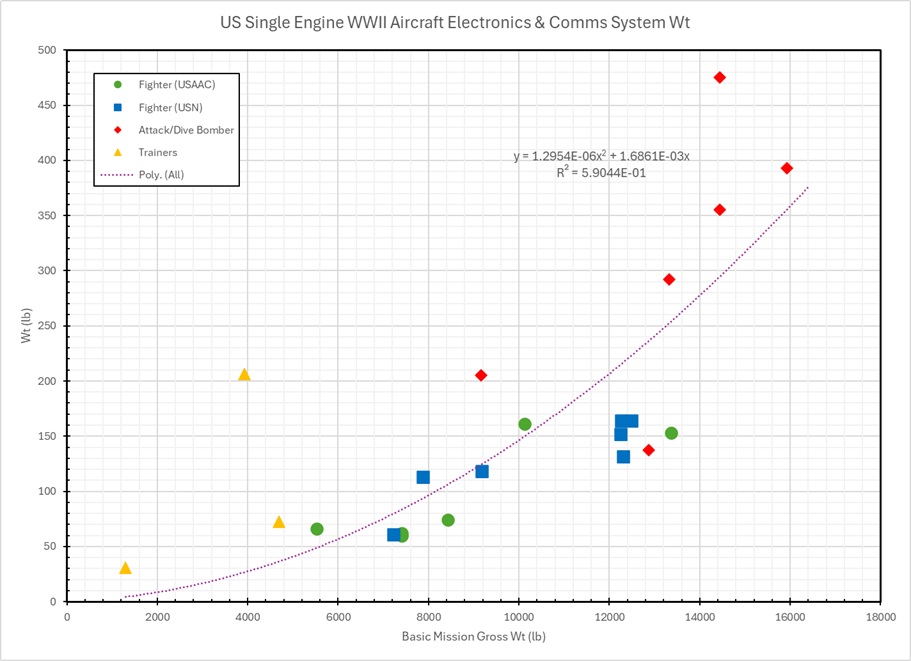
Task: Click the dotted line sample in the legend
Action: pos(118,174)
